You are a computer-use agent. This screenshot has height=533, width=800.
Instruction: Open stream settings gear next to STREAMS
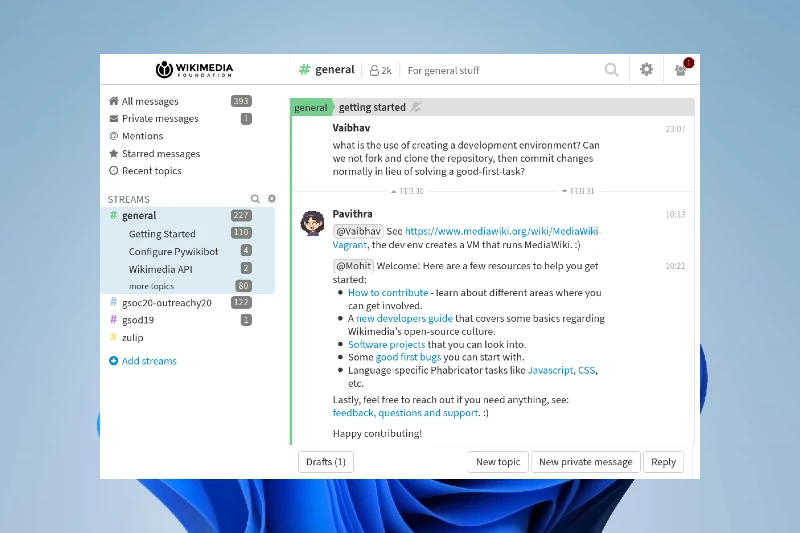tap(272, 198)
